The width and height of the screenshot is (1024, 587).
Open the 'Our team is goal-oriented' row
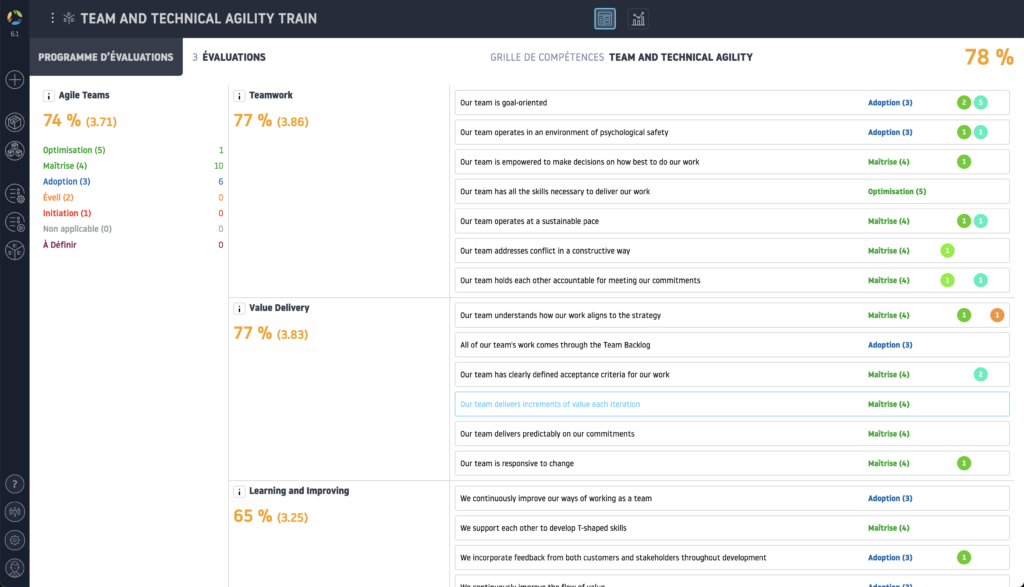[x=503, y=103]
